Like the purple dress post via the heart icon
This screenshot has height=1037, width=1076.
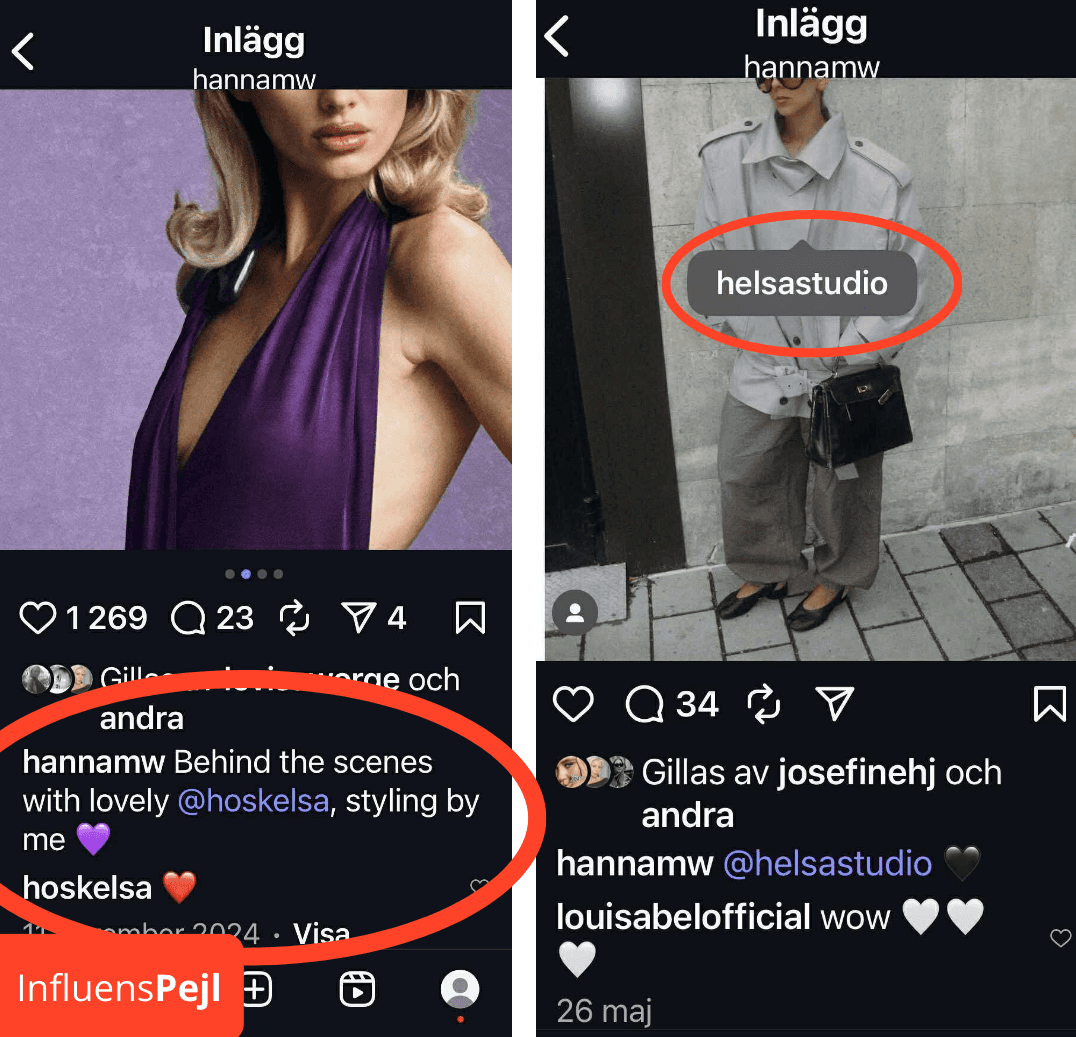click(38, 617)
